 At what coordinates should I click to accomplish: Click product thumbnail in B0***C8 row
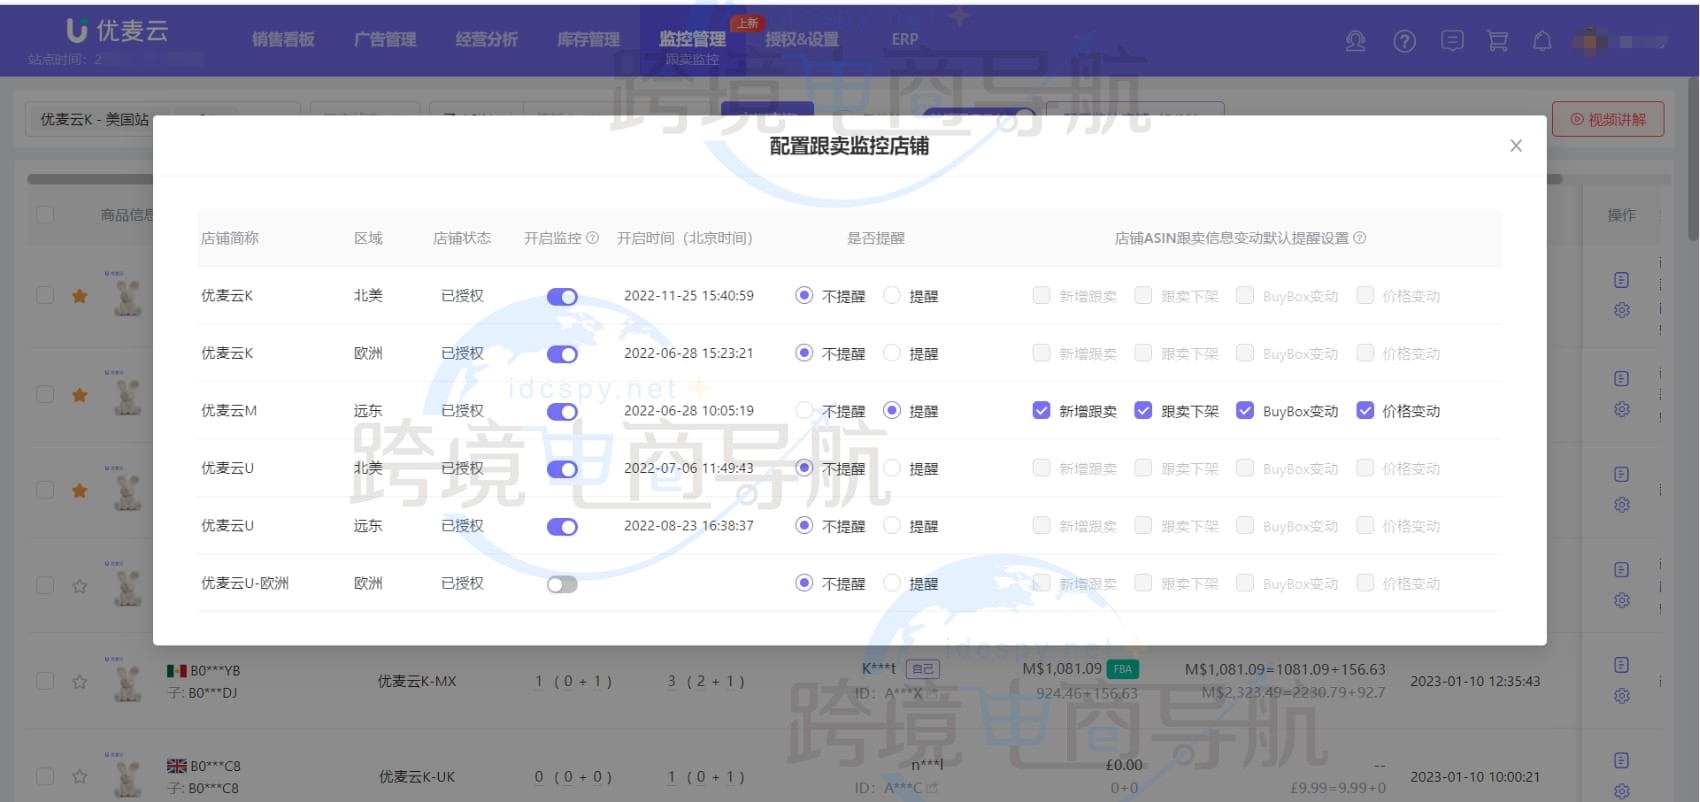coord(127,777)
